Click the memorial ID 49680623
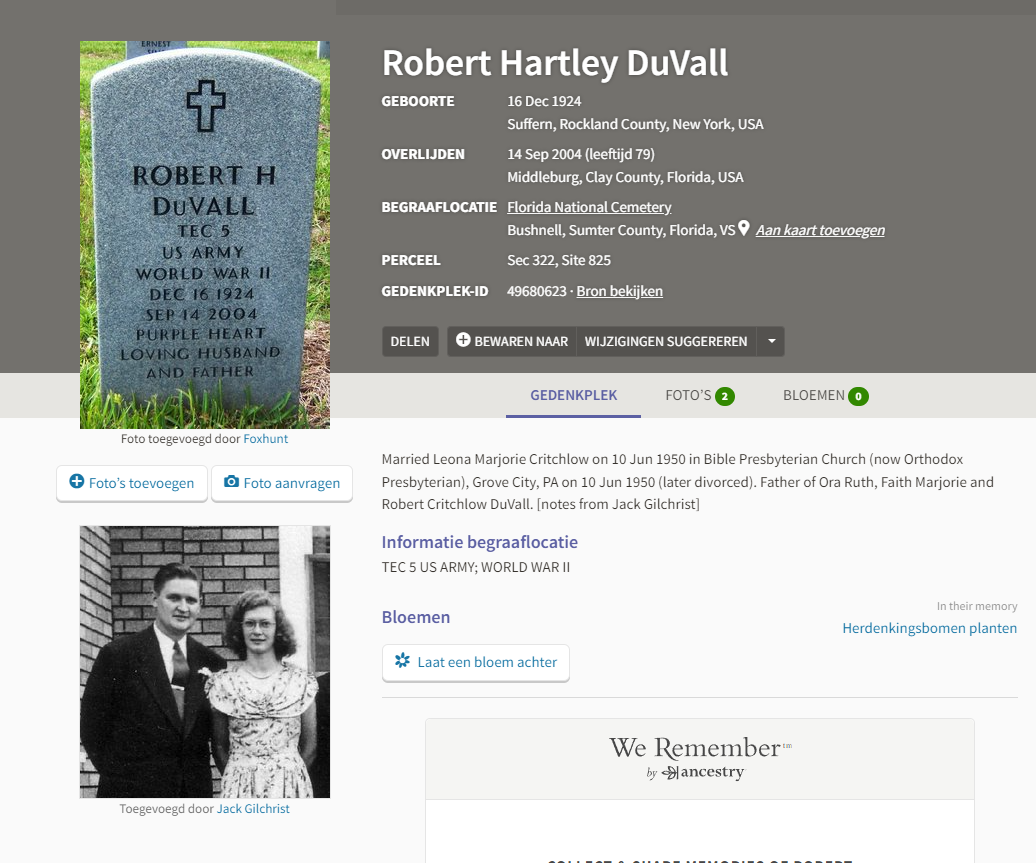1036x863 pixels. click(536, 291)
